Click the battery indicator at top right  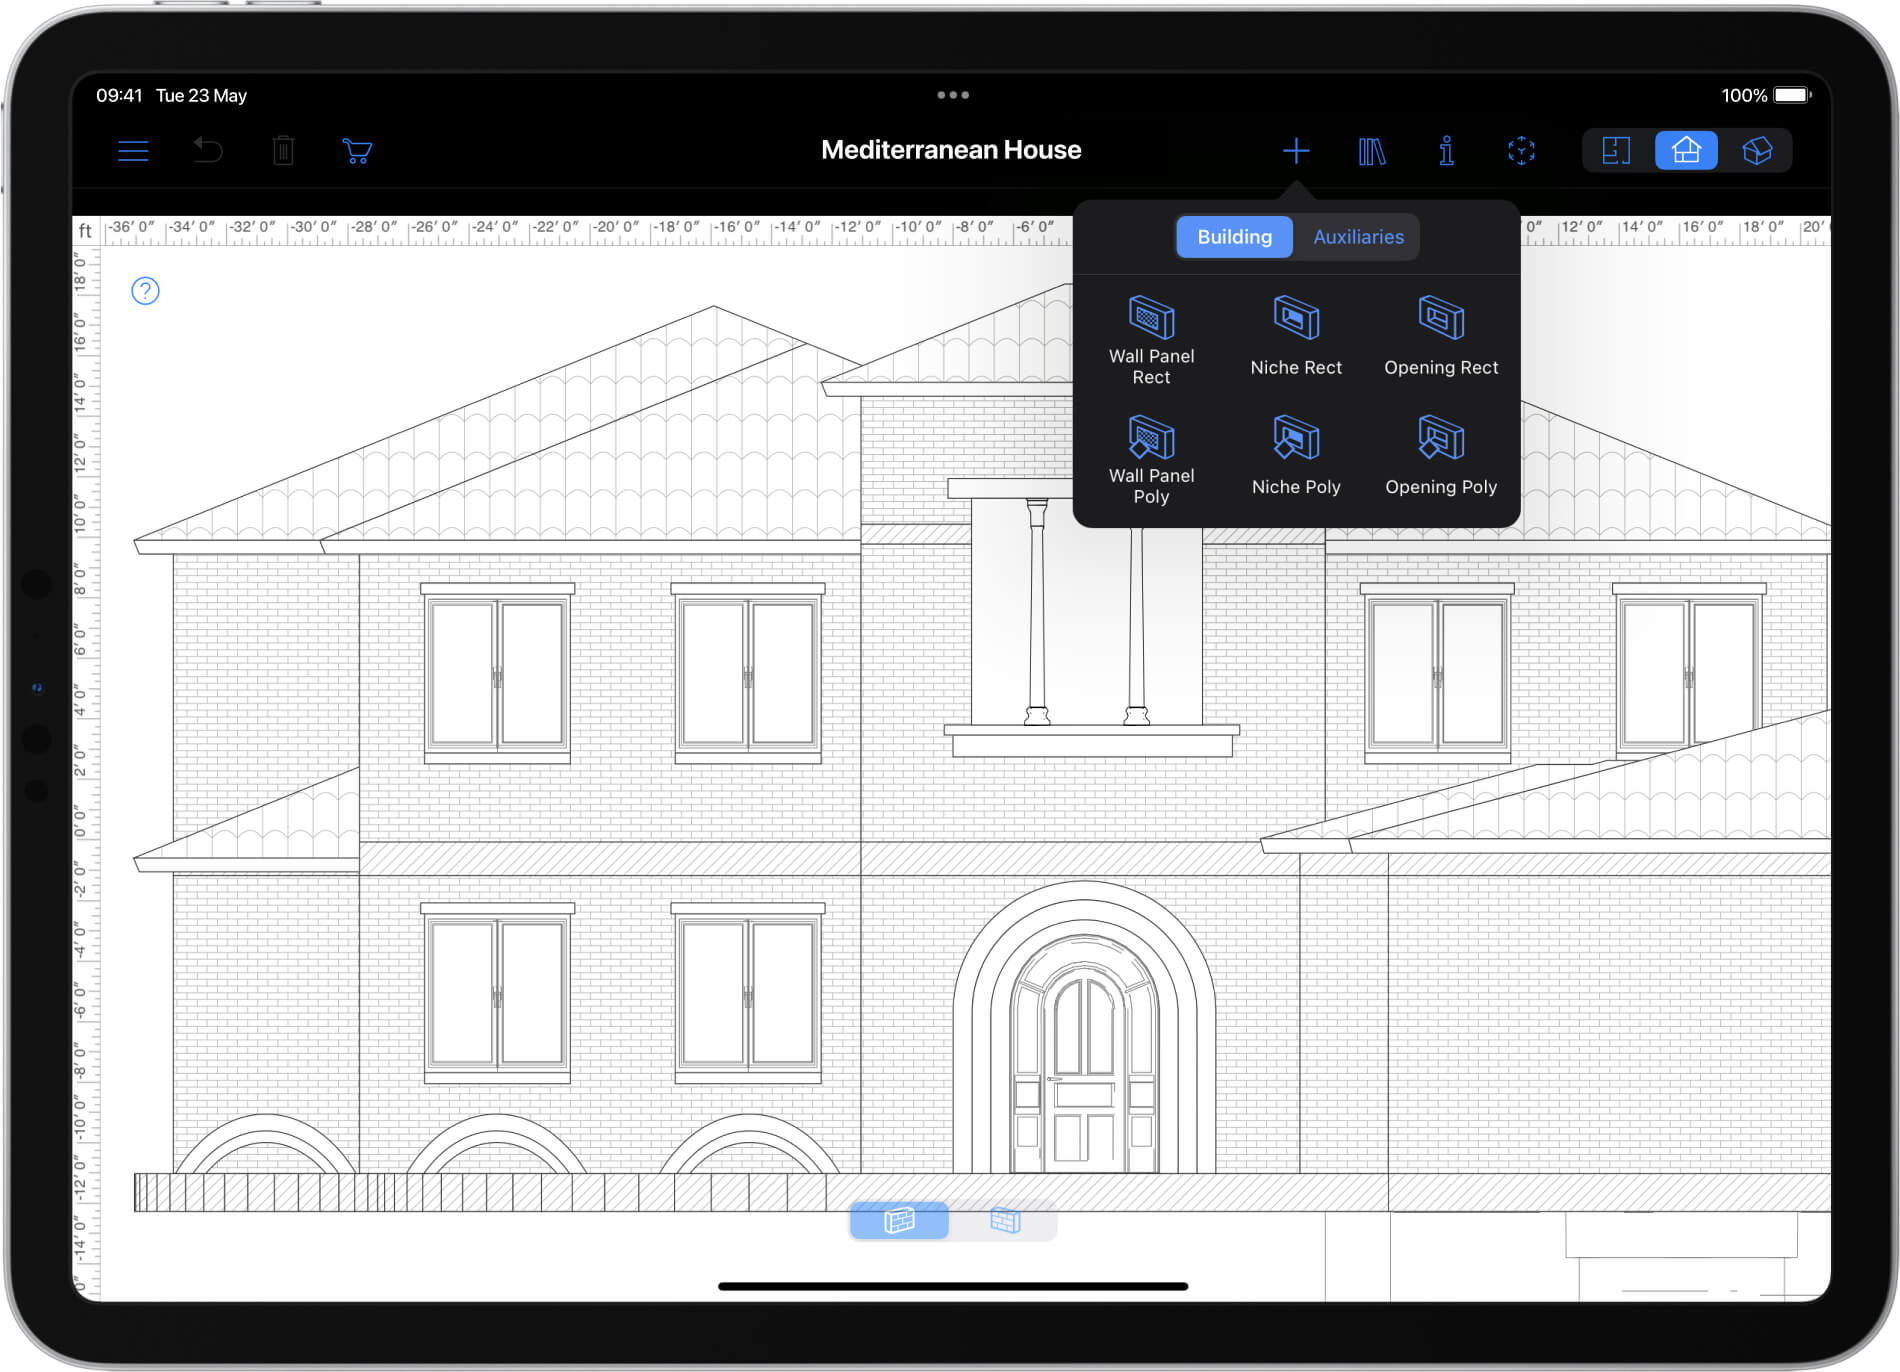pyautogui.click(x=1789, y=95)
